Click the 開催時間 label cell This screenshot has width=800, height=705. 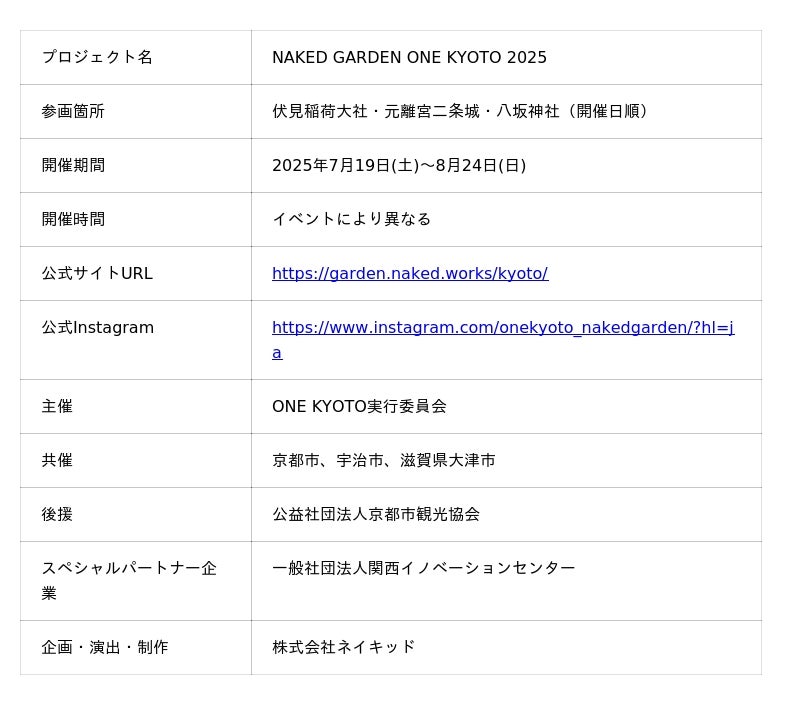73,219
